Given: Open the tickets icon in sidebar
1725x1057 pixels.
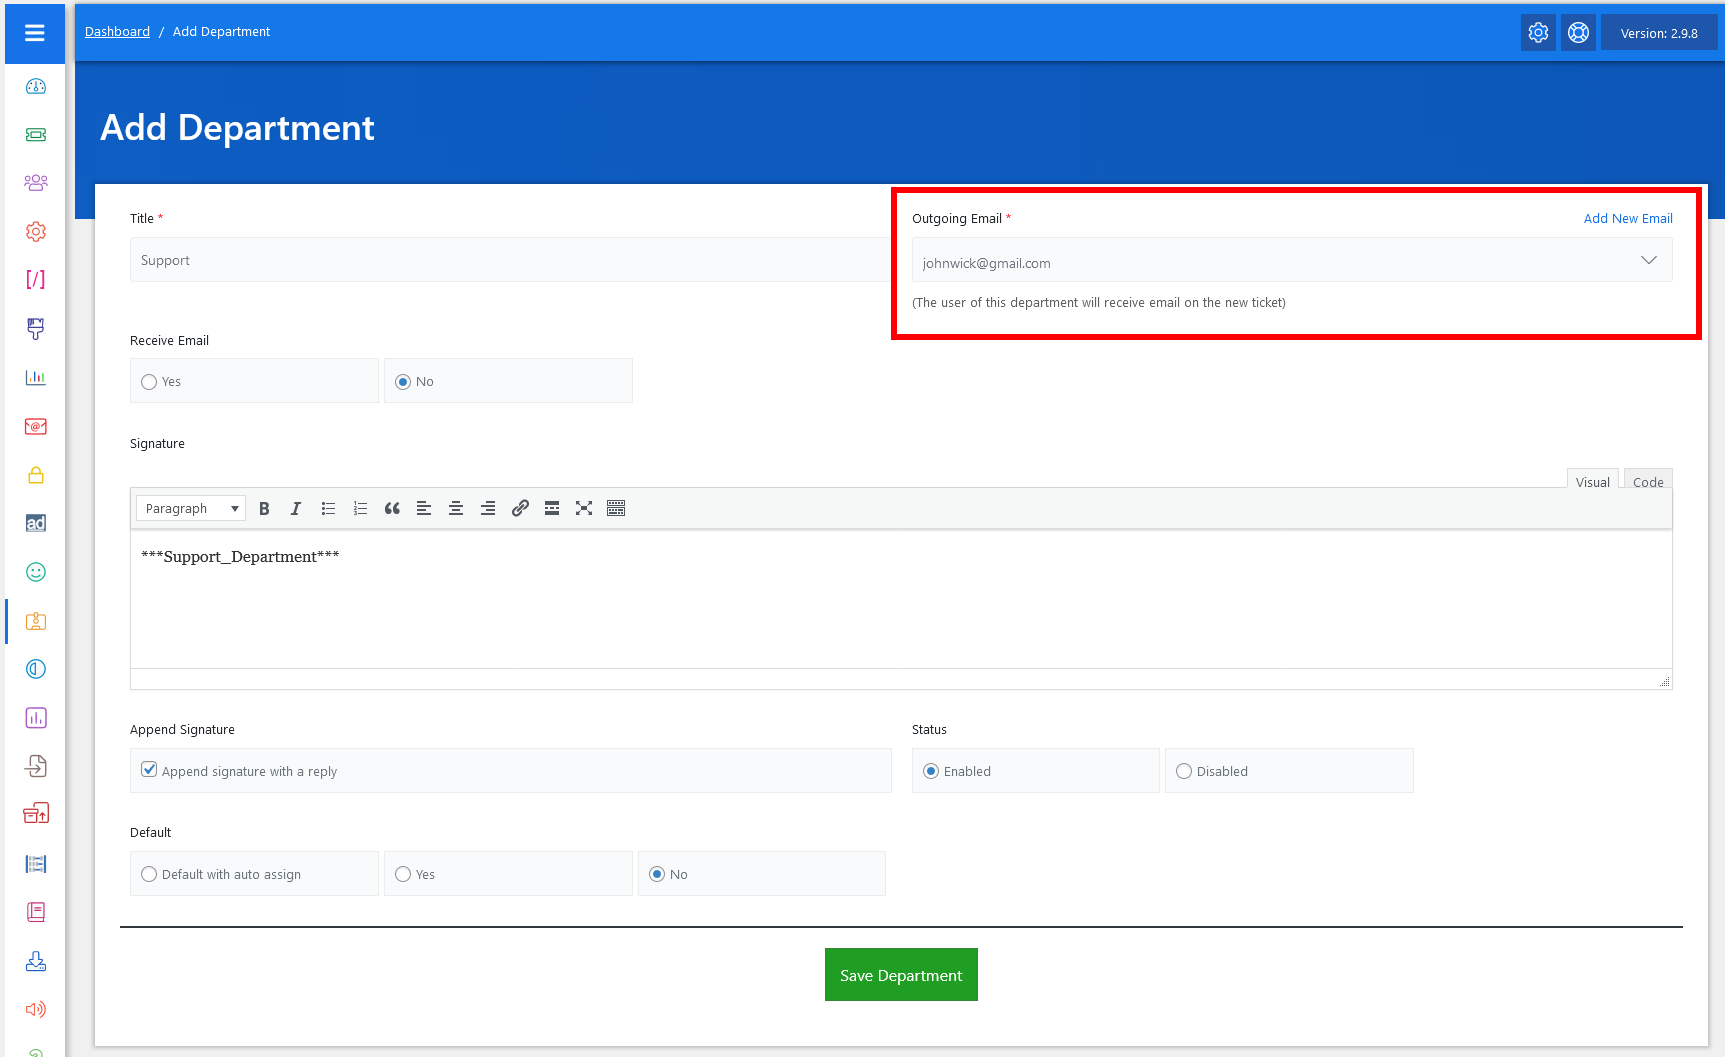Looking at the screenshot, I should coord(36,135).
